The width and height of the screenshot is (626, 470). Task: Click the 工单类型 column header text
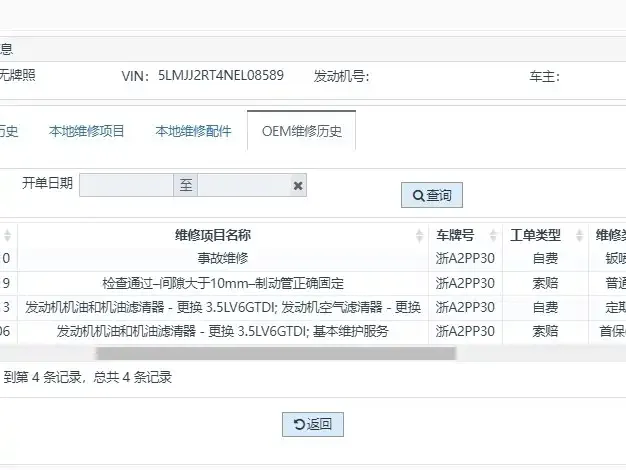coord(535,235)
